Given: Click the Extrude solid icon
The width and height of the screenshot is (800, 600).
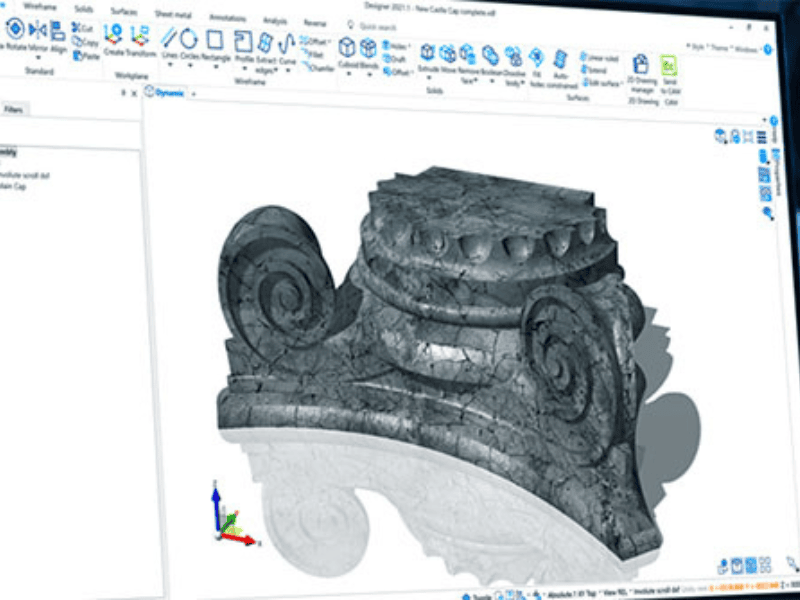Looking at the screenshot, I should click(427, 53).
